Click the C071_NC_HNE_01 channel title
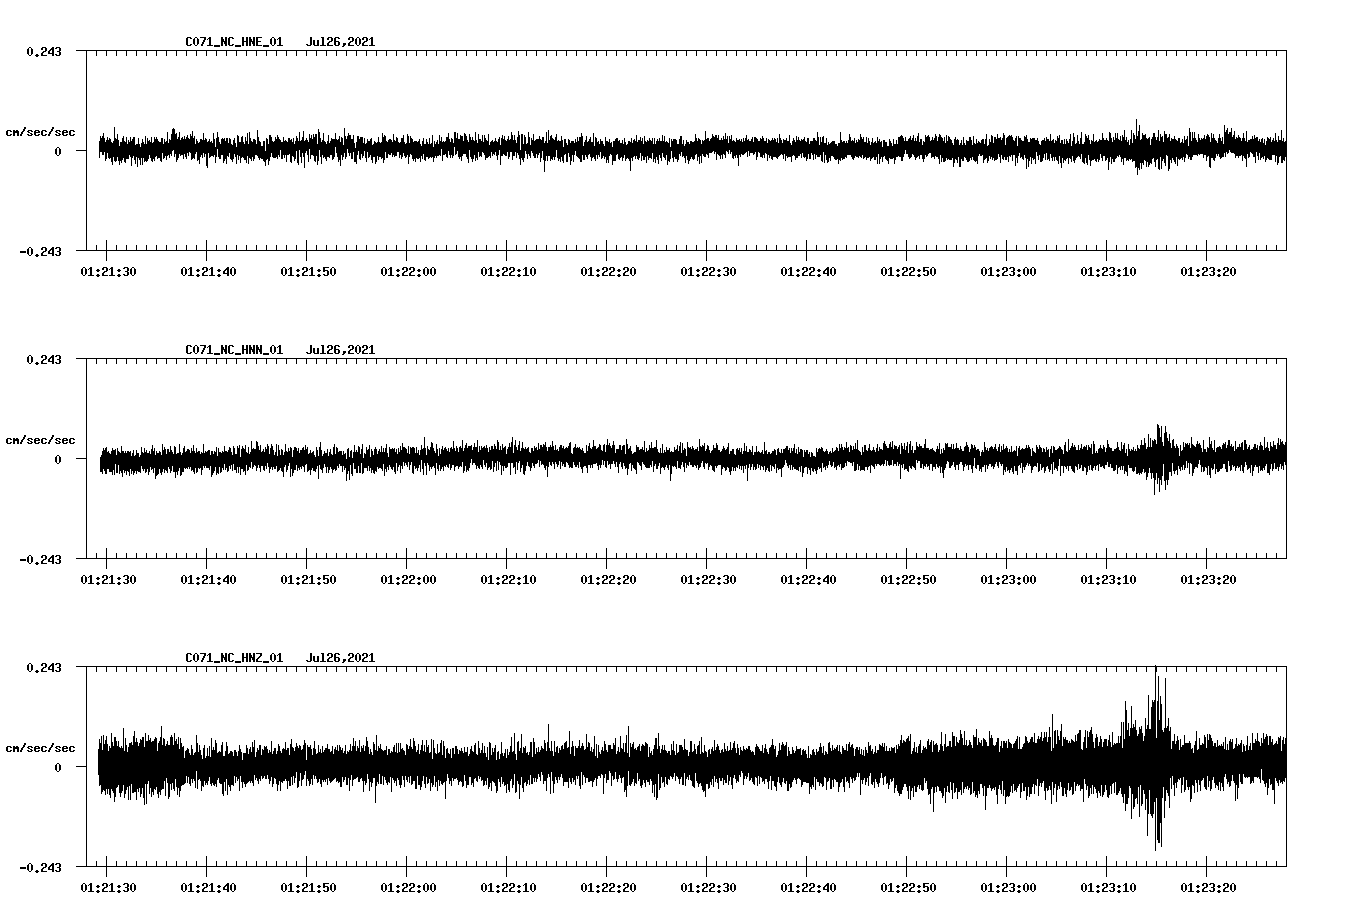Screen dimensions: 1358x924 pos(234,42)
